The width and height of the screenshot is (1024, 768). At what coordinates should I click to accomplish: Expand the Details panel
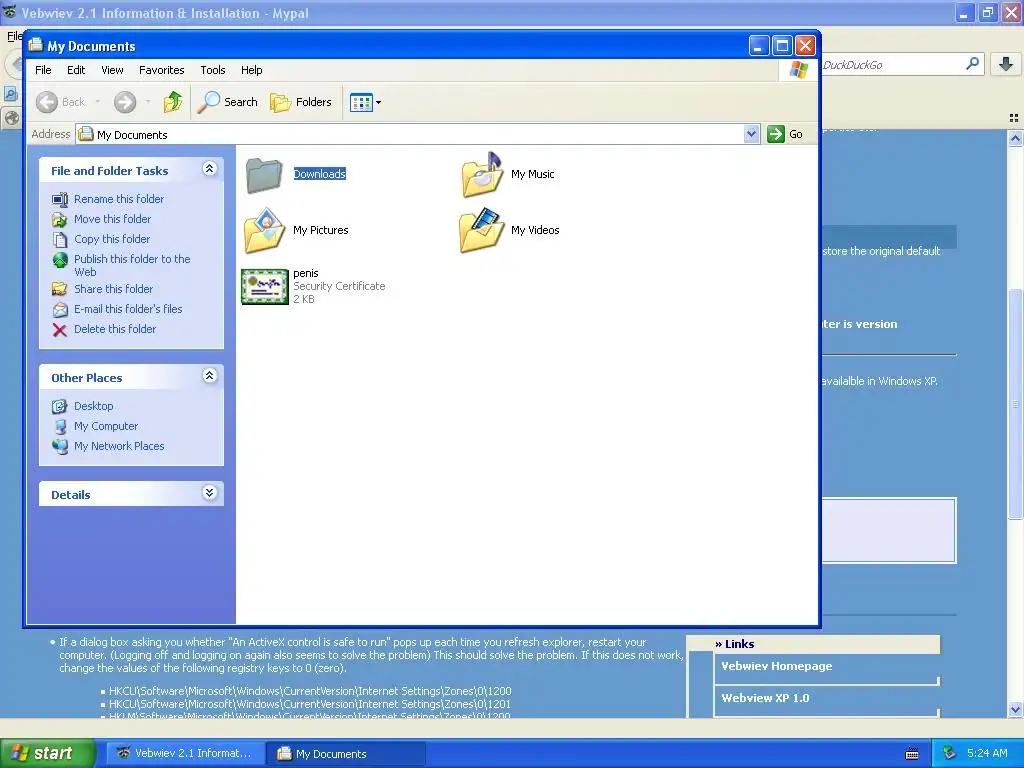(x=209, y=492)
